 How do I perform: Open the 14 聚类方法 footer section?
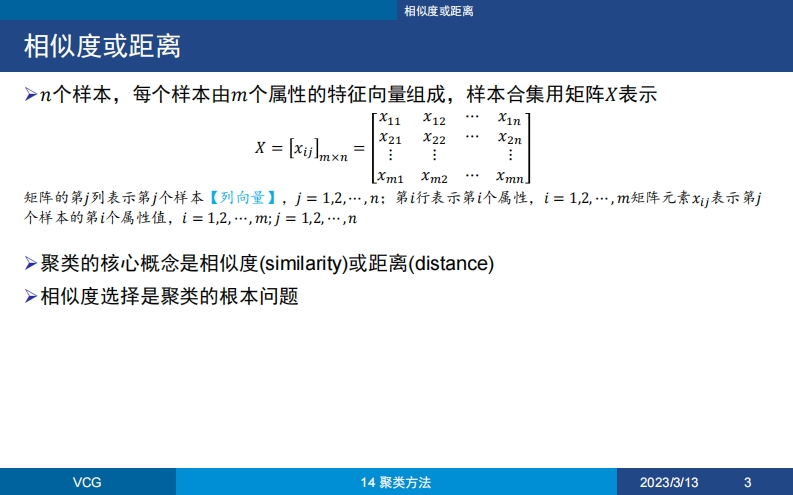click(x=396, y=482)
